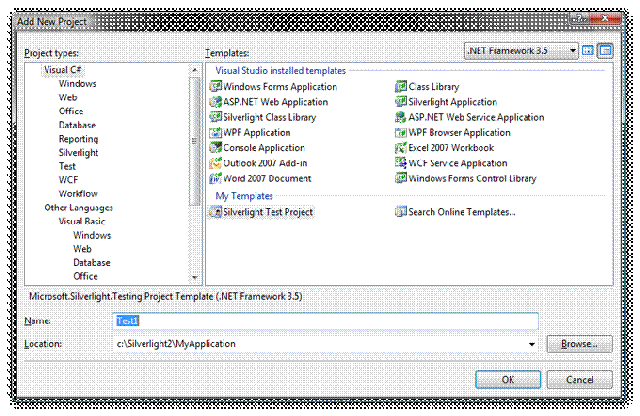Select Database under Visual Basic
The image size is (640, 416).
pyautogui.click(x=92, y=263)
